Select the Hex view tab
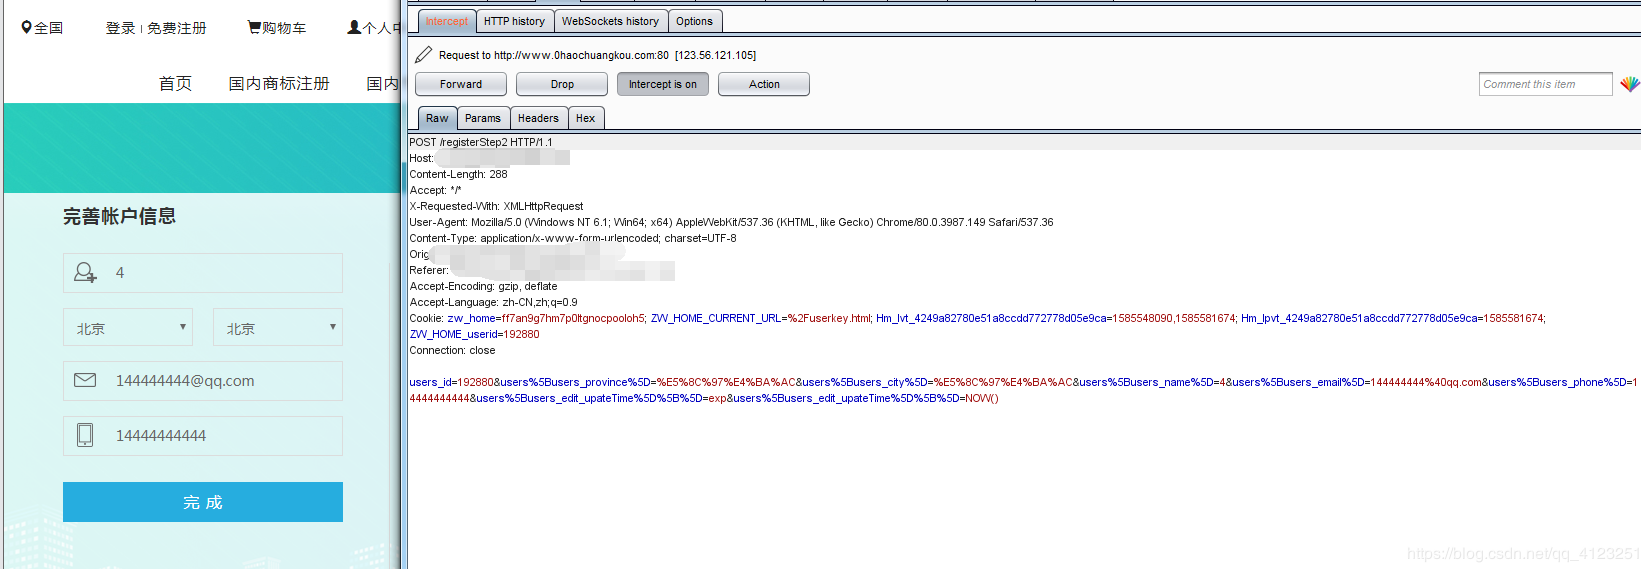This screenshot has width=1641, height=569. click(x=585, y=118)
